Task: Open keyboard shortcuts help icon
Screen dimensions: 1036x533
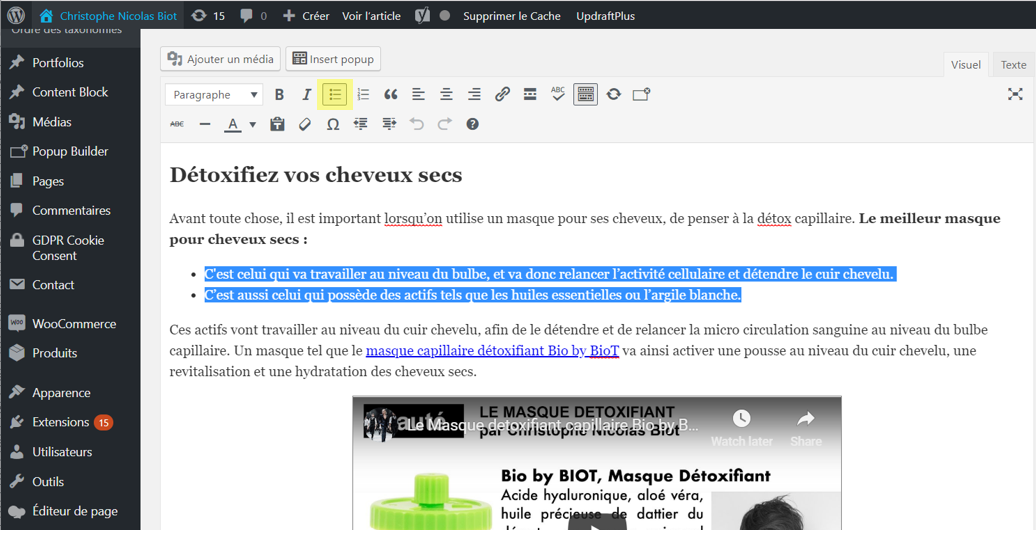Action: pyautogui.click(x=472, y=124)
